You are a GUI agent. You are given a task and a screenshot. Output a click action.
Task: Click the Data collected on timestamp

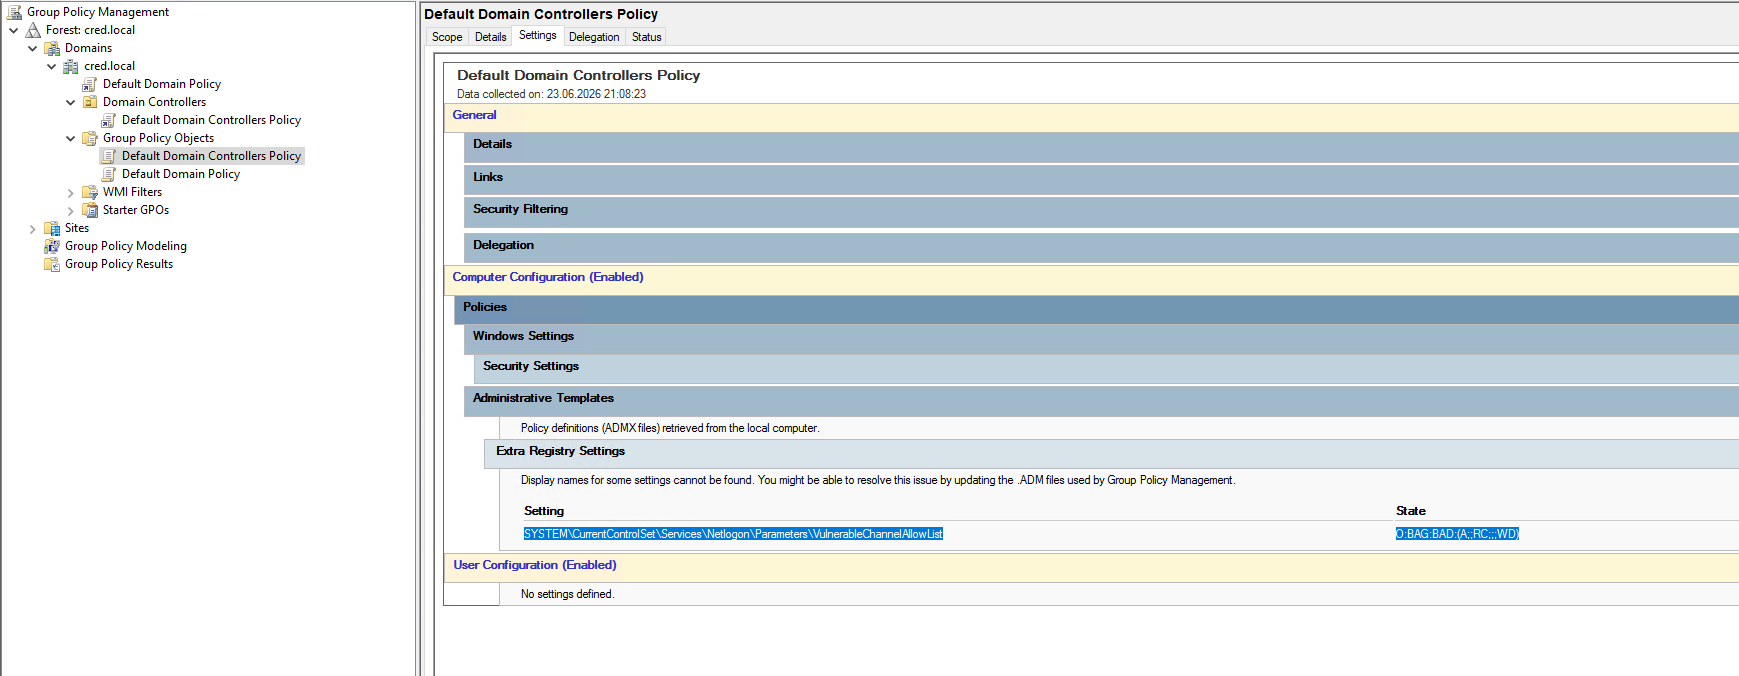(551, 94)
